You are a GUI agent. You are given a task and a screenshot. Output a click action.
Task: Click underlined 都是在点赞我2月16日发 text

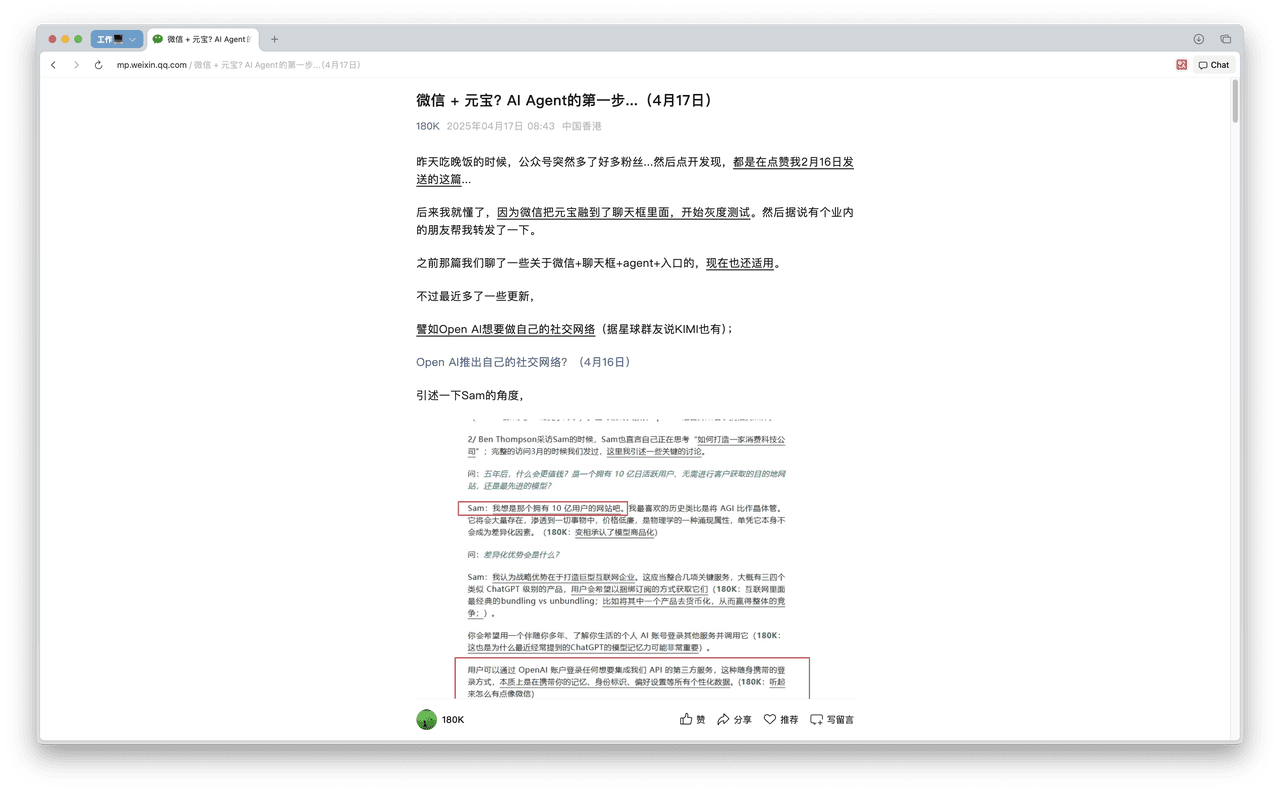pos(793,161)
